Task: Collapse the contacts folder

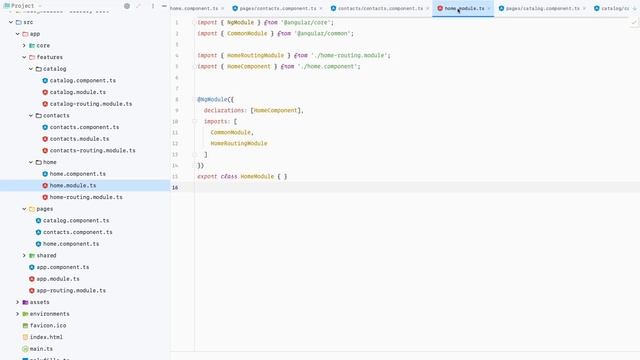Action: coord(31,116)
